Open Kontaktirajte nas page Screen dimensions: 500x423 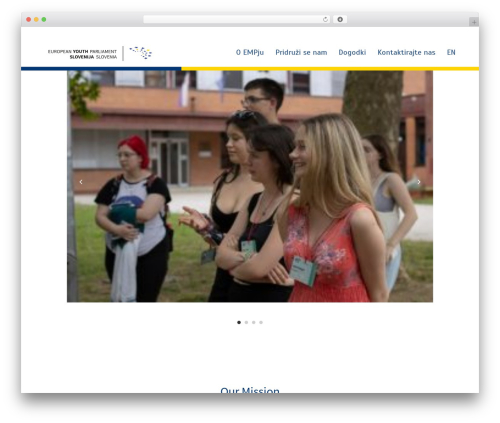tap(406, 52)
